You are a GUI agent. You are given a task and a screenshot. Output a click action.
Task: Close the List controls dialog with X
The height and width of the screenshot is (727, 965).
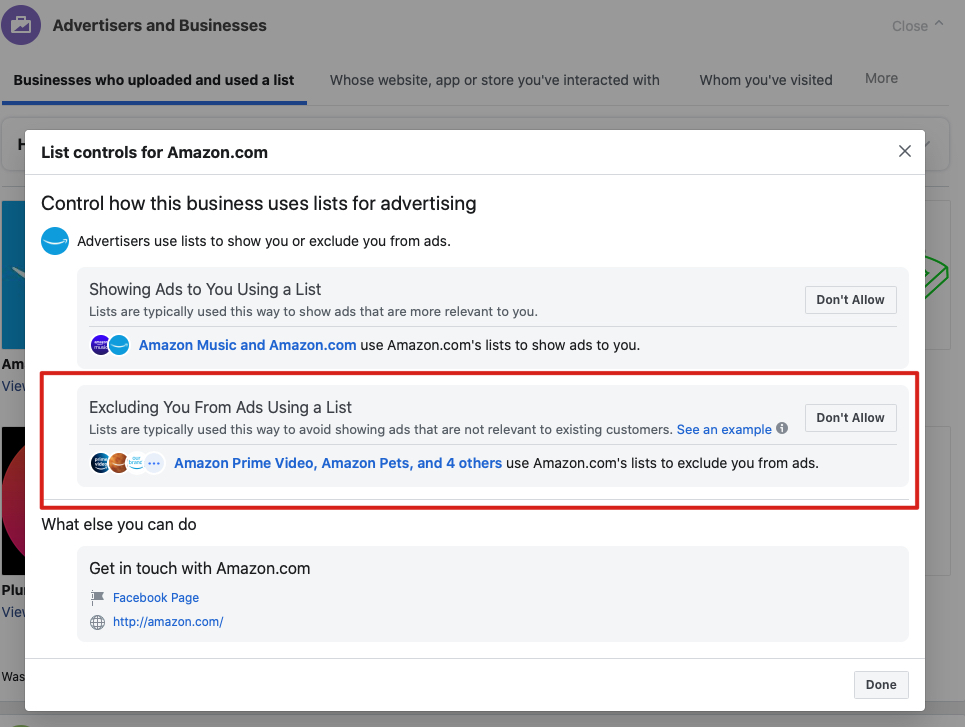point(905,151)
